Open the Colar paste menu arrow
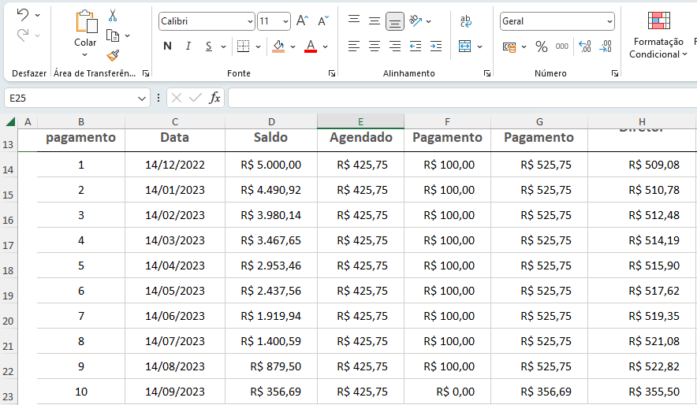Screen dimensions: 697x405 (85, 57)
